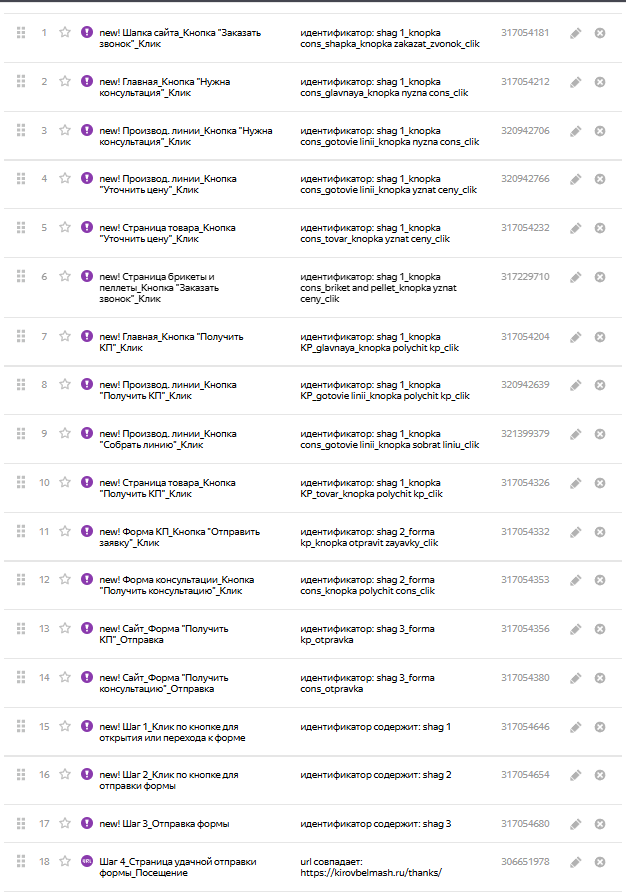Toggle the favorite star on goal 11
The height and width of the screenshot is (896, 626).
65,531
